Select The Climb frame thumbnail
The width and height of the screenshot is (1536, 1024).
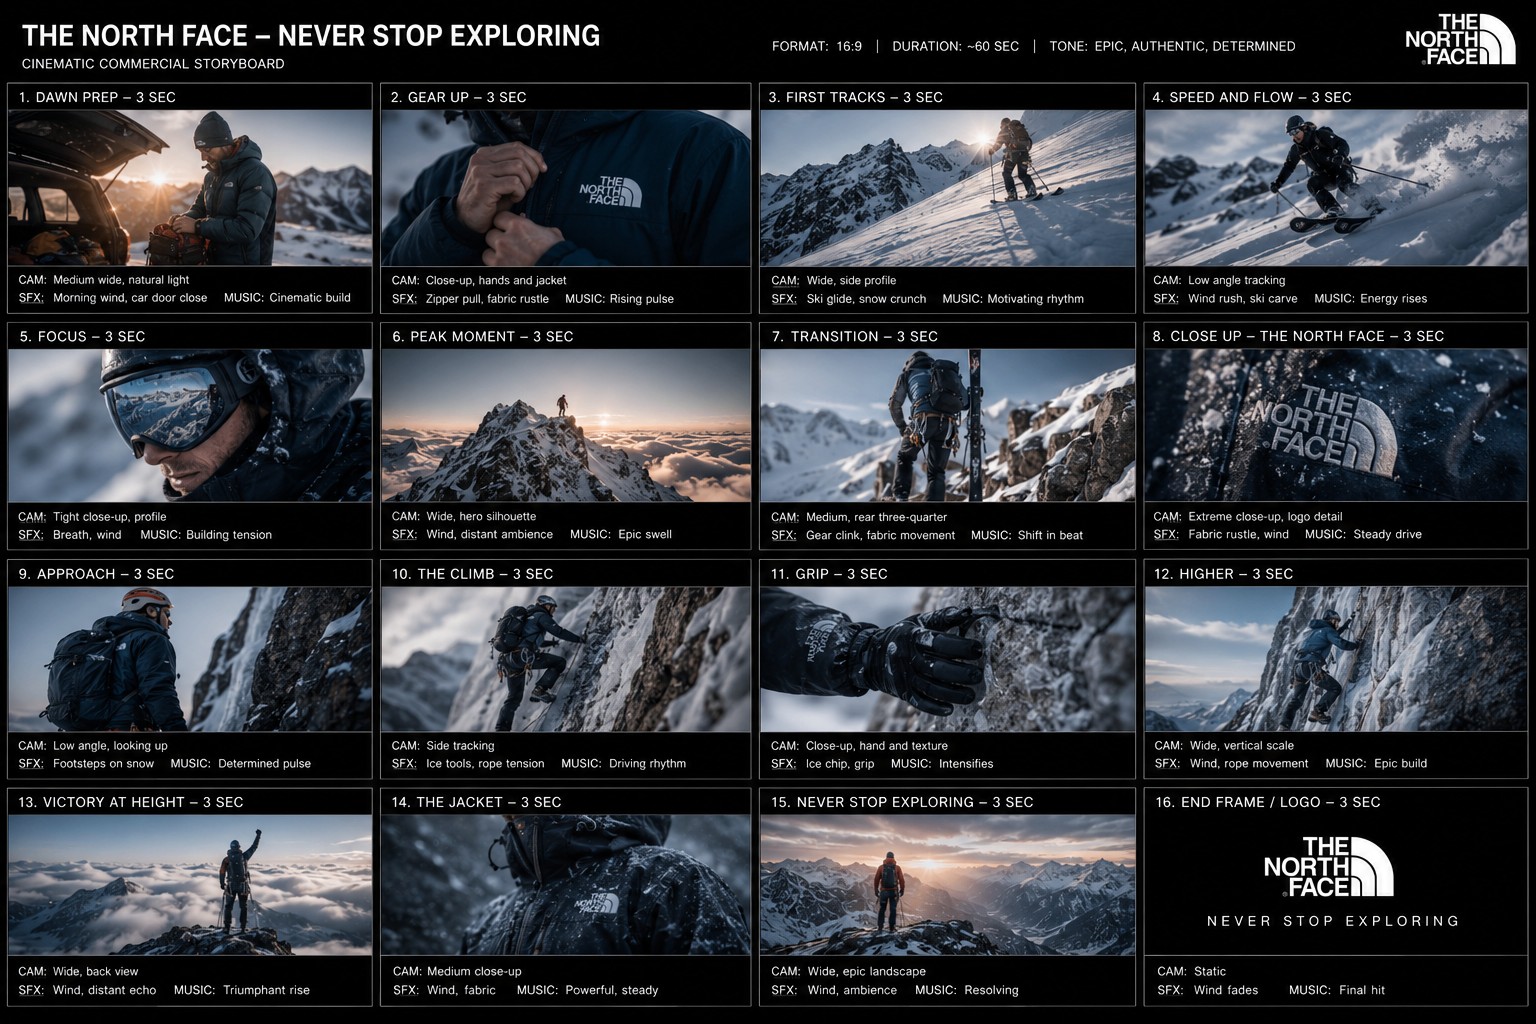[565, 659]
